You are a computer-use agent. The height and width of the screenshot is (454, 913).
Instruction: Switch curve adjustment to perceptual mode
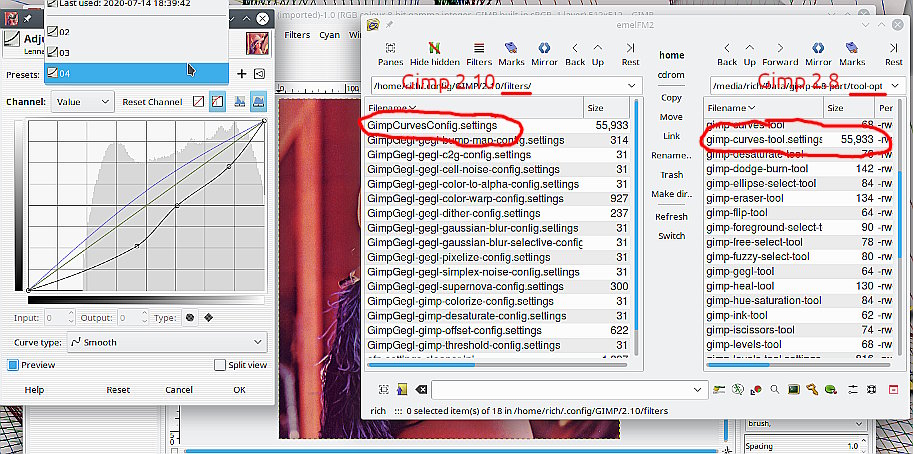217,102
